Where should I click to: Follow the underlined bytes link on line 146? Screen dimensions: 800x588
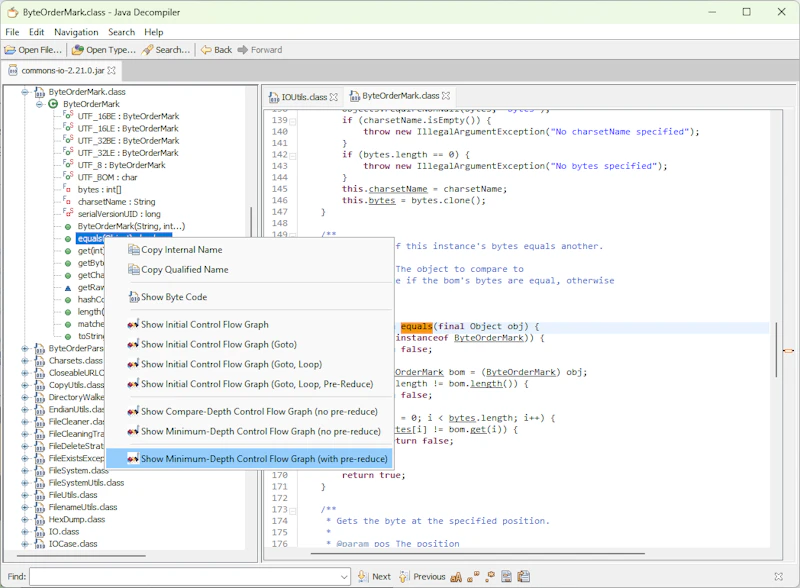(382, 201)
